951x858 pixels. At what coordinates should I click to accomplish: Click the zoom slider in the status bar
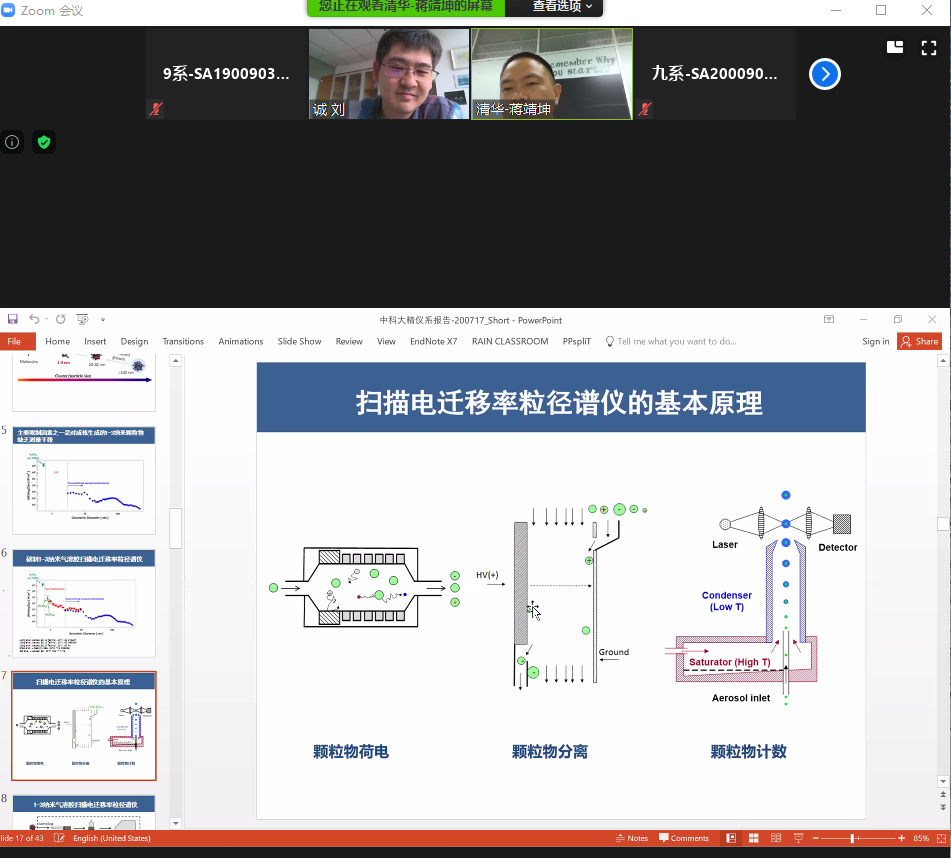click(852, 838)
